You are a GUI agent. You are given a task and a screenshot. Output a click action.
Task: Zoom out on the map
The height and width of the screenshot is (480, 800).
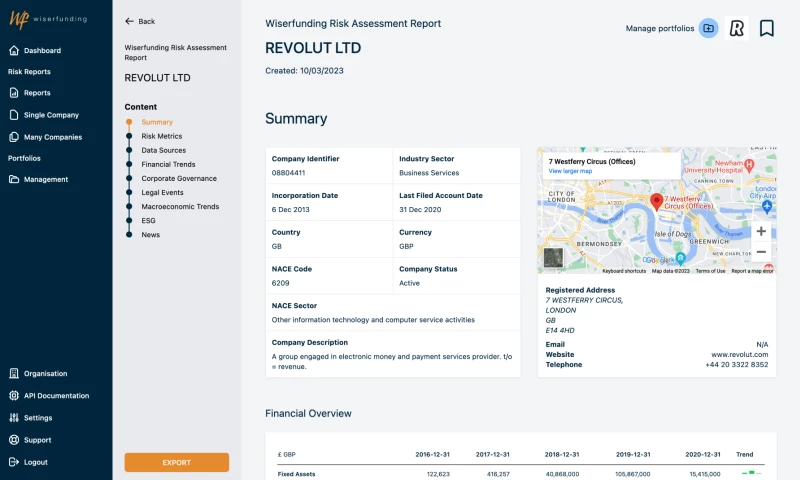point(761,252)
